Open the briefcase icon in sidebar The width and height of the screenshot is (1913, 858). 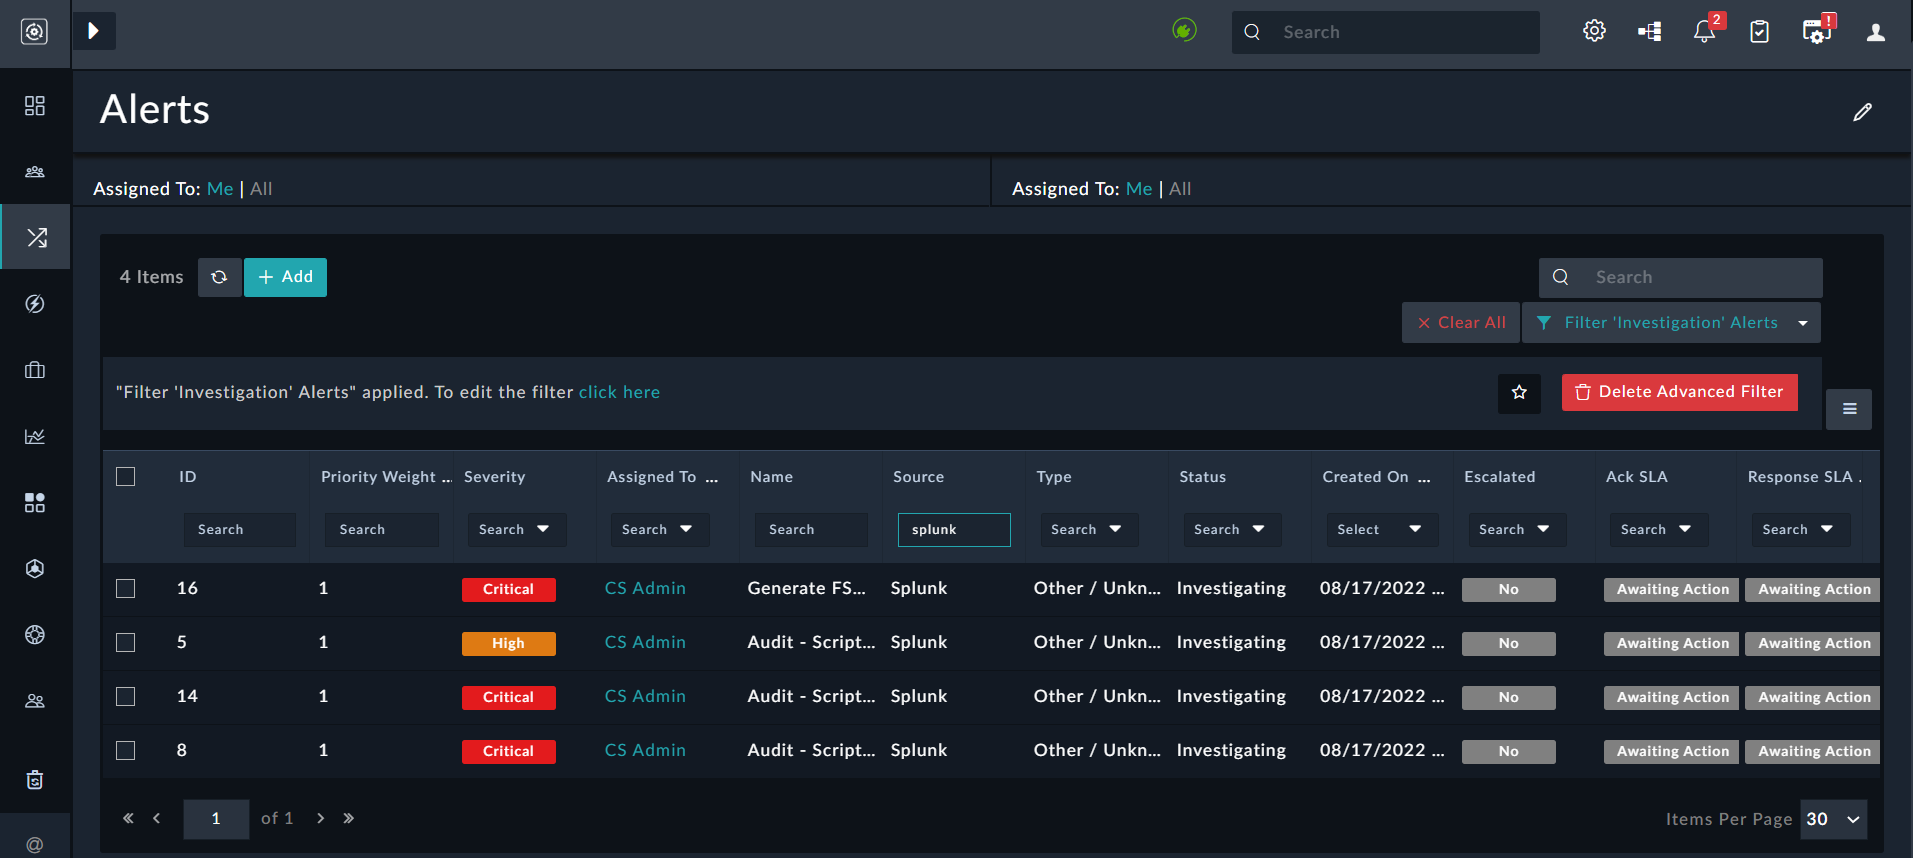click(35, 370)
